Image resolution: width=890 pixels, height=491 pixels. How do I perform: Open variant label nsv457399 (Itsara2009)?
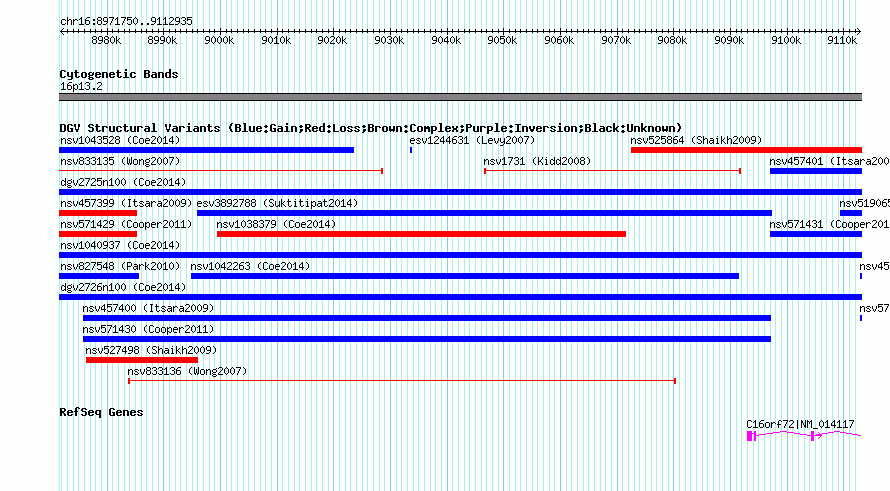126,203
